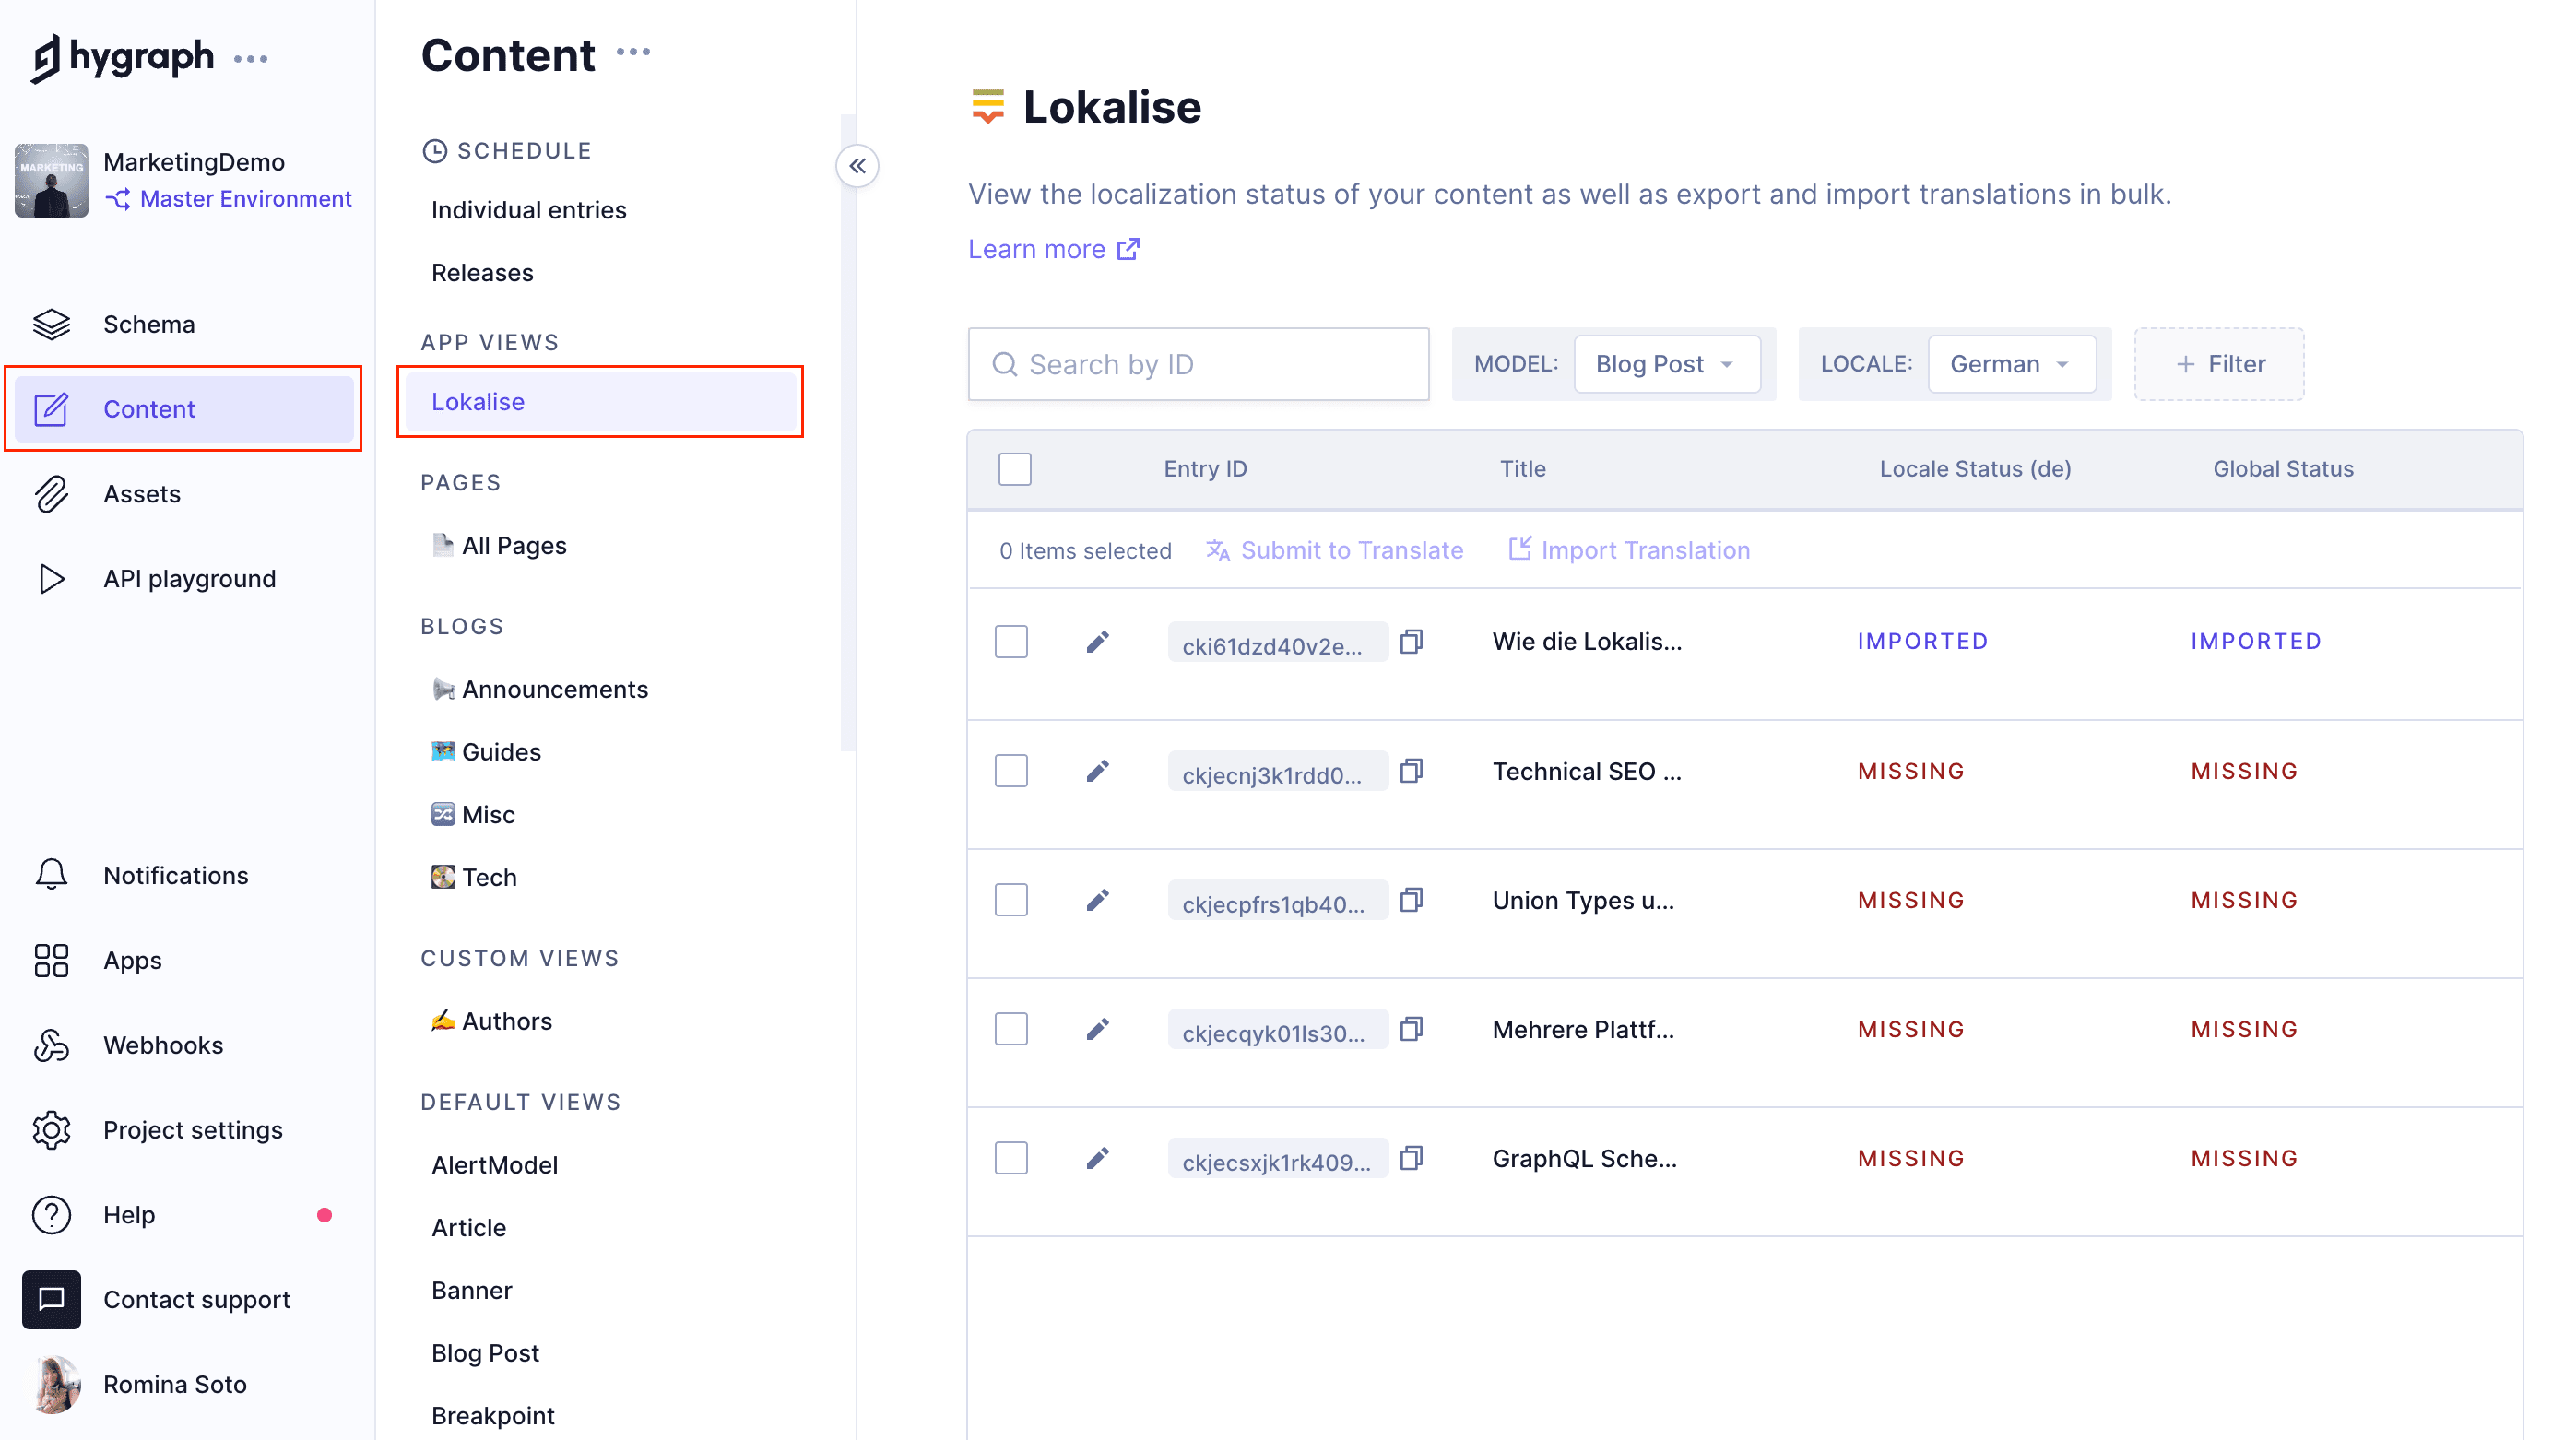
Task: Open All Pages under the Pages section
Action: [513, 545]
